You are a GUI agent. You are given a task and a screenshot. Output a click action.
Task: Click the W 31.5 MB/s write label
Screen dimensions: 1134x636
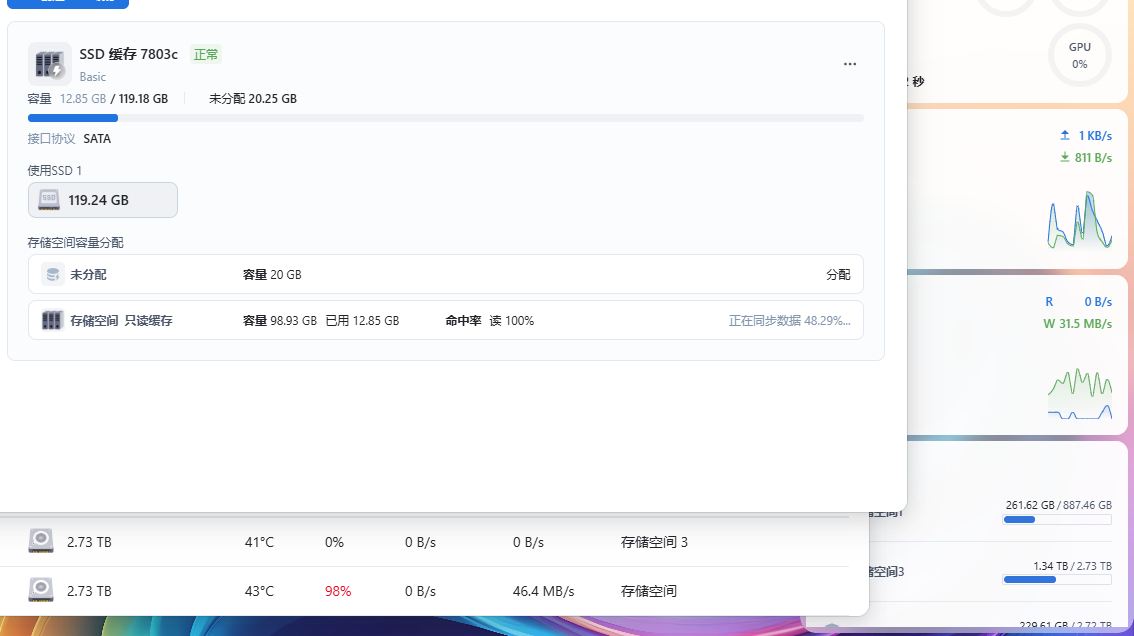[1077, 323]
